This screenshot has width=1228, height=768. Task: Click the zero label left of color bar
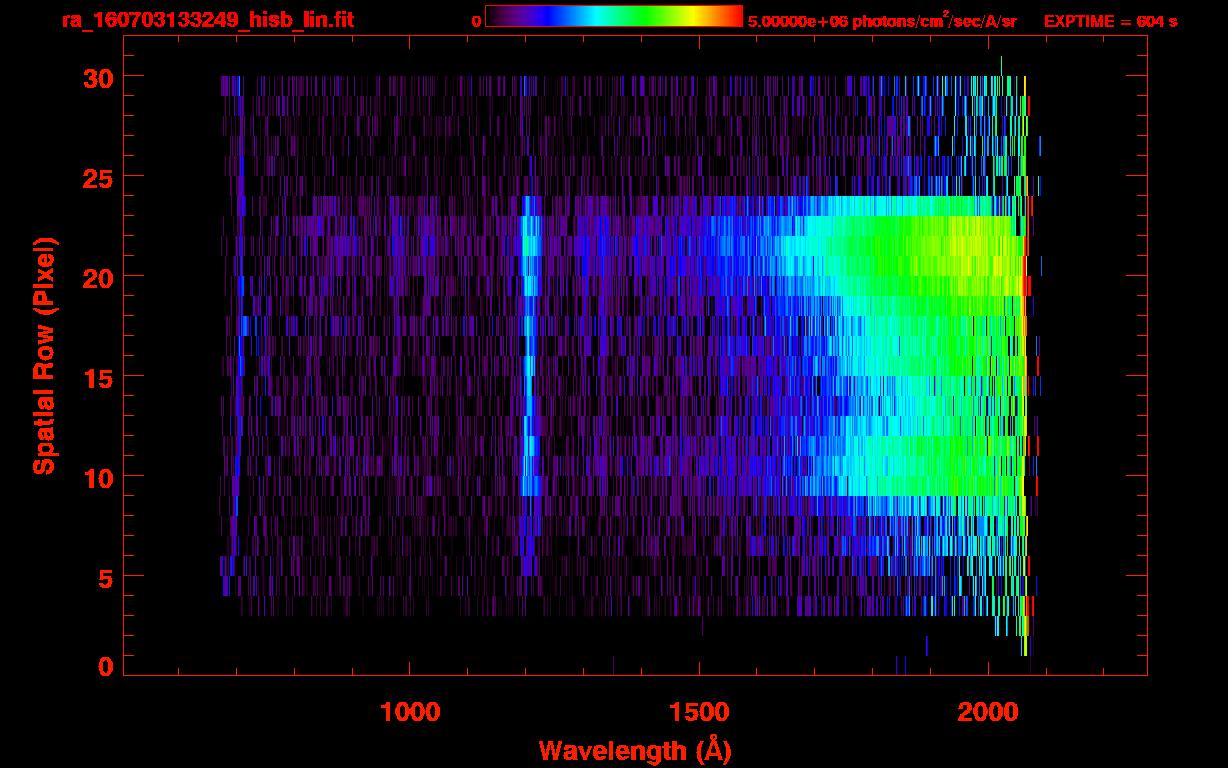pyautogui.click(x=476, y=21)
